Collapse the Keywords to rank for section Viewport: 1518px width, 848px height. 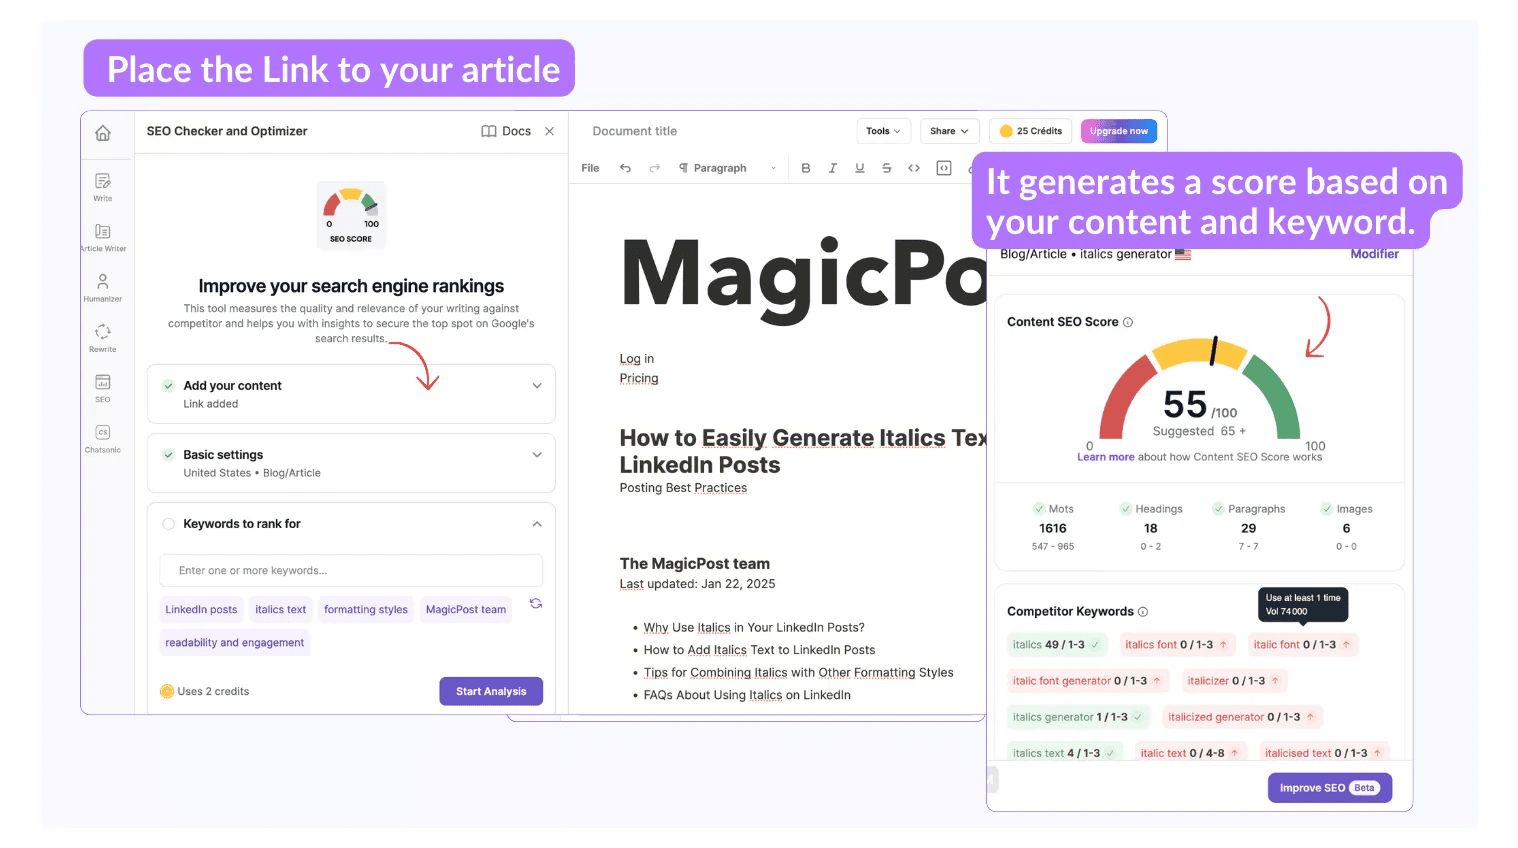pyautogui.click(x=537, y=524)
